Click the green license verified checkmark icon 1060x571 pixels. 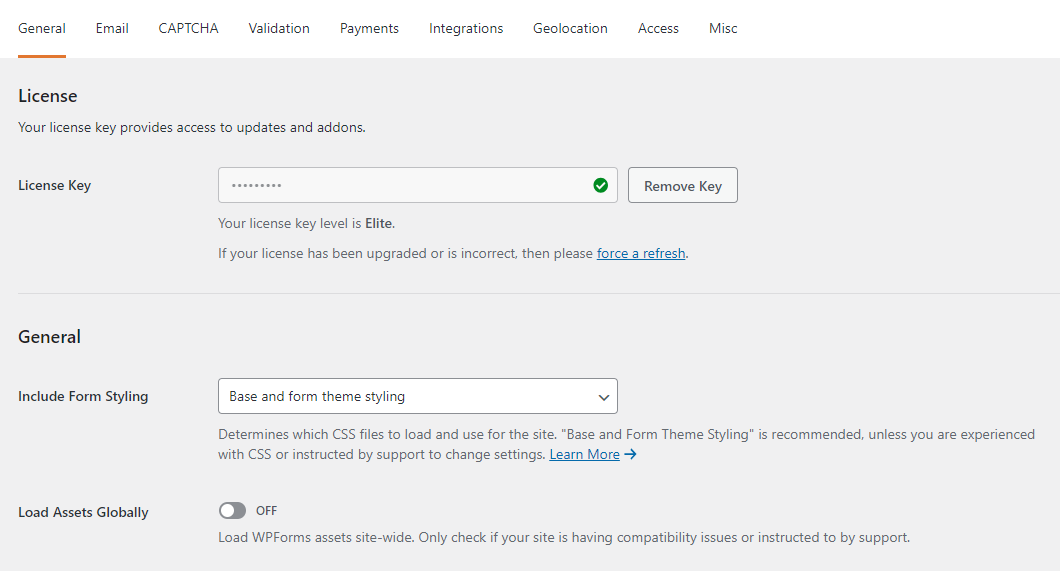coord(600,185)
